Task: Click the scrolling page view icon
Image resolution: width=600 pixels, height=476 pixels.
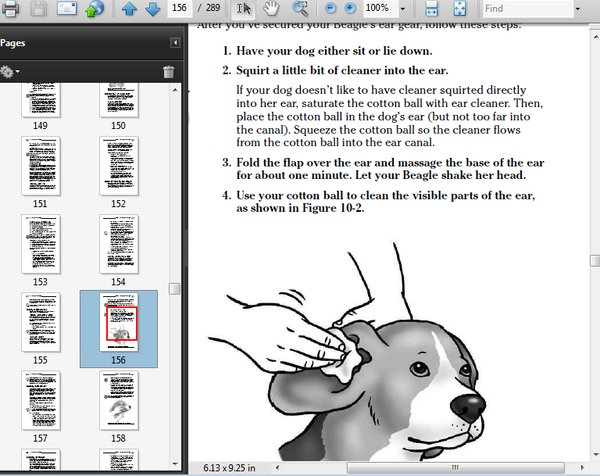Action: coord(431,9)
